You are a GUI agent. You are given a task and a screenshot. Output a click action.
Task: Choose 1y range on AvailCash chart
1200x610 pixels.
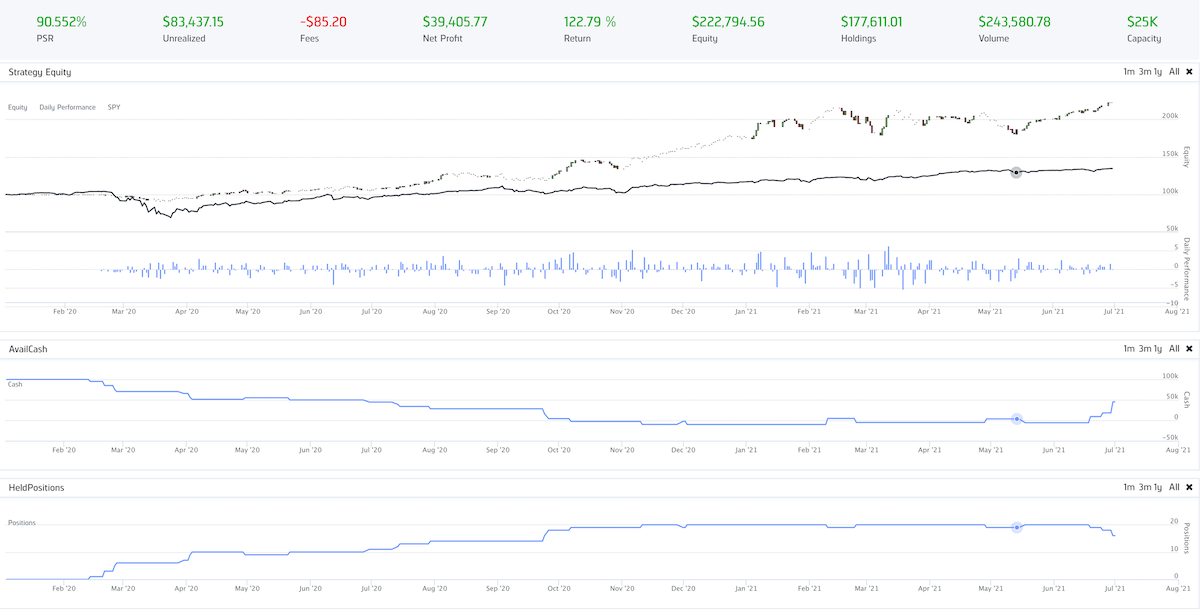click(1158, 349)
